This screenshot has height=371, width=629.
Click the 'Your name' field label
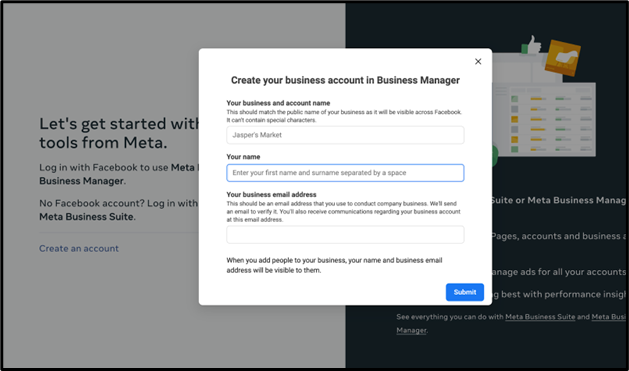(x=243, y=157)
